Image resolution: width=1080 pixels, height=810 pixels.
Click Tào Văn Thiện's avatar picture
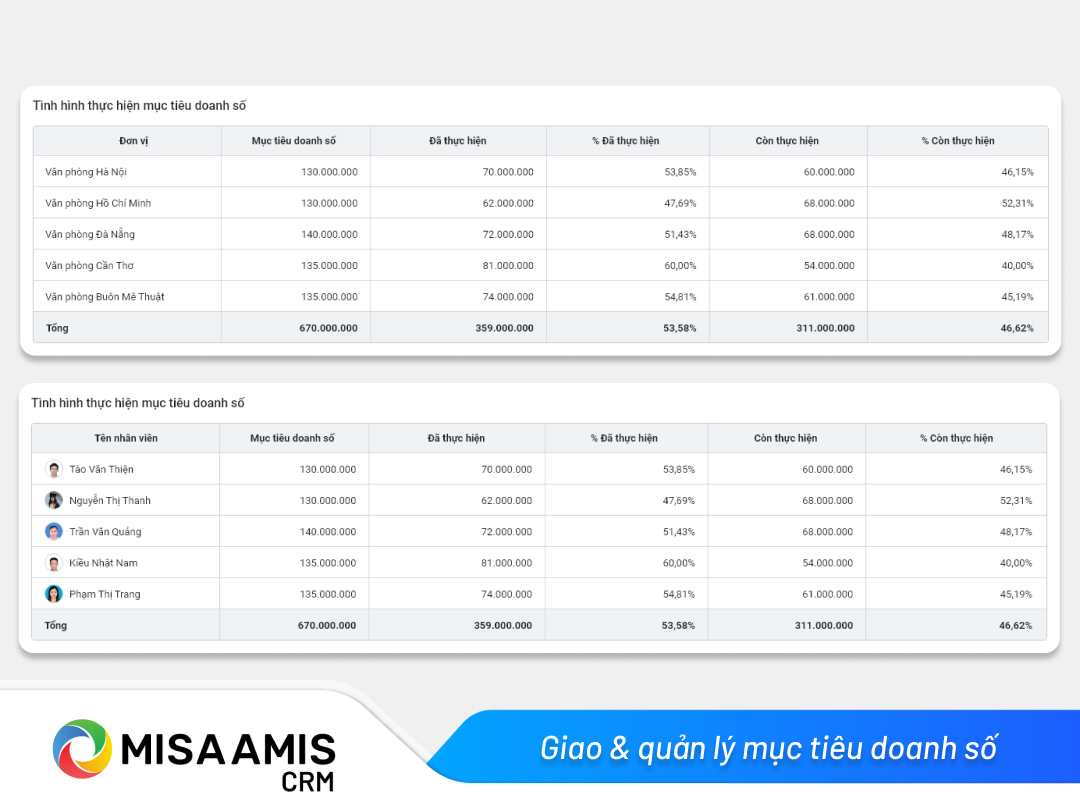54,469
